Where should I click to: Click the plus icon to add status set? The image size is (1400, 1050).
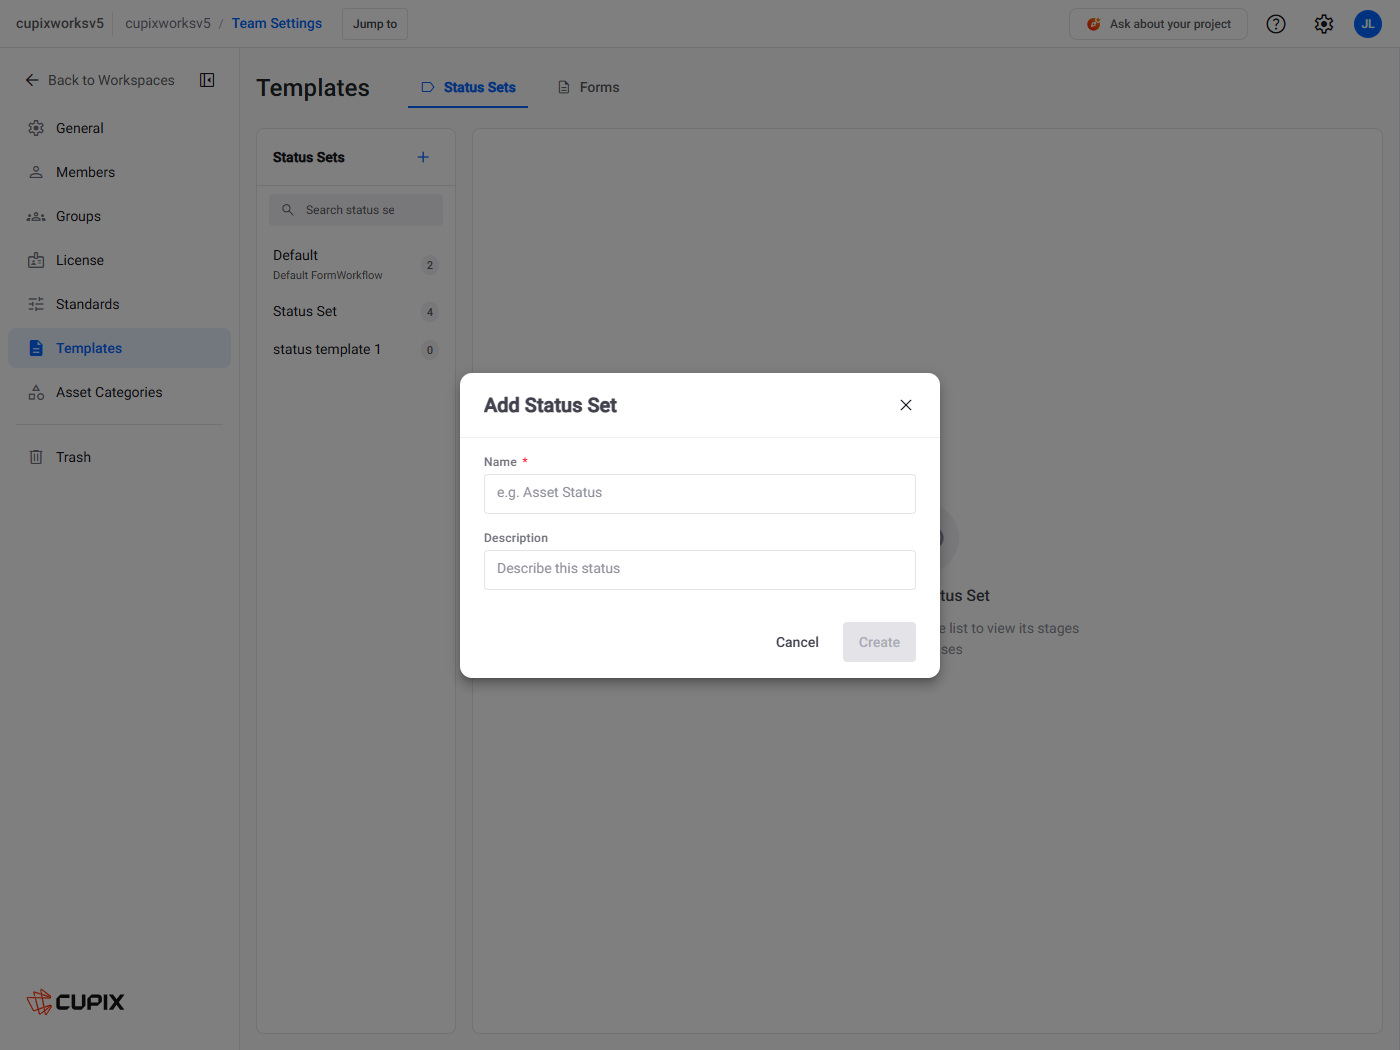(x=423, y=157)
